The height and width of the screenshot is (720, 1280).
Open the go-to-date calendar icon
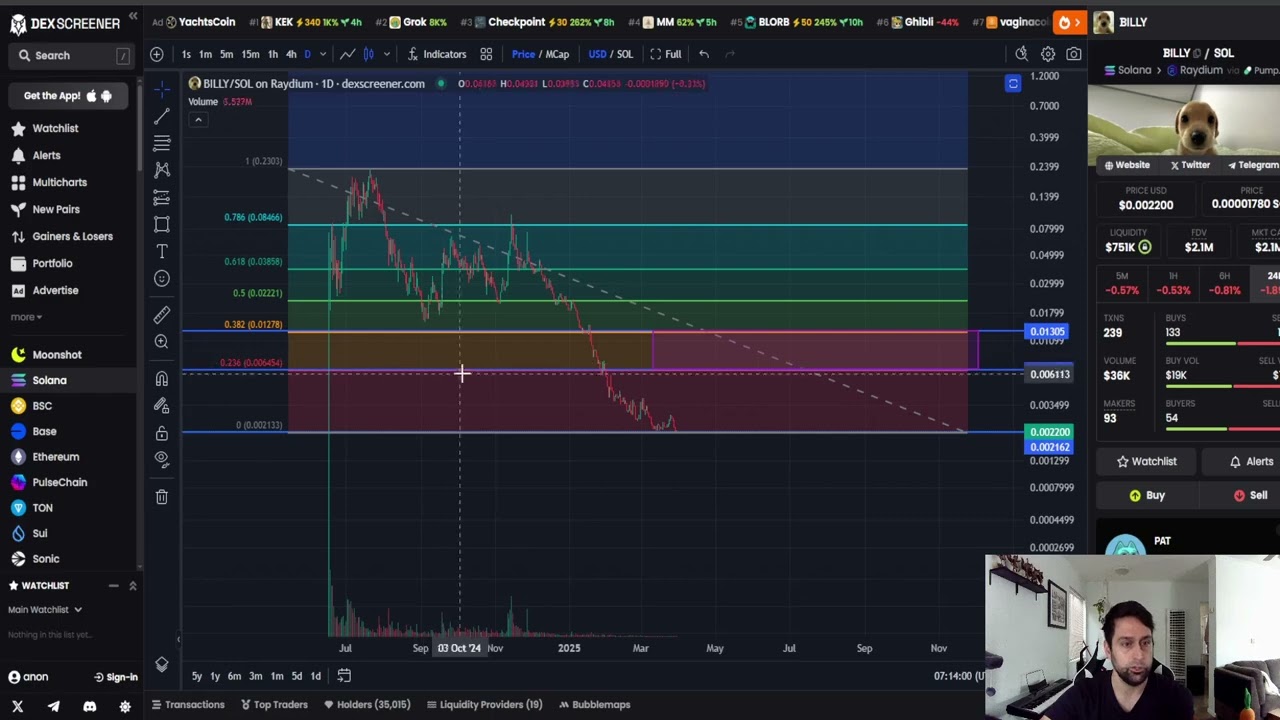tap(344, 676)
